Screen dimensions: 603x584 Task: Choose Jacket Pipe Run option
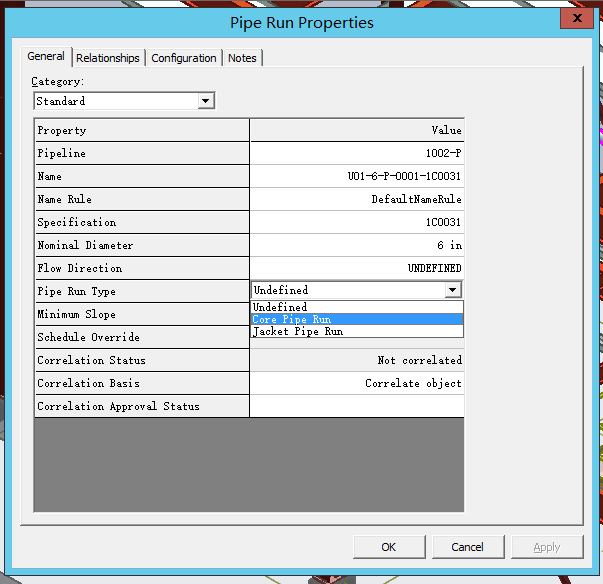[x=357, y=331]
